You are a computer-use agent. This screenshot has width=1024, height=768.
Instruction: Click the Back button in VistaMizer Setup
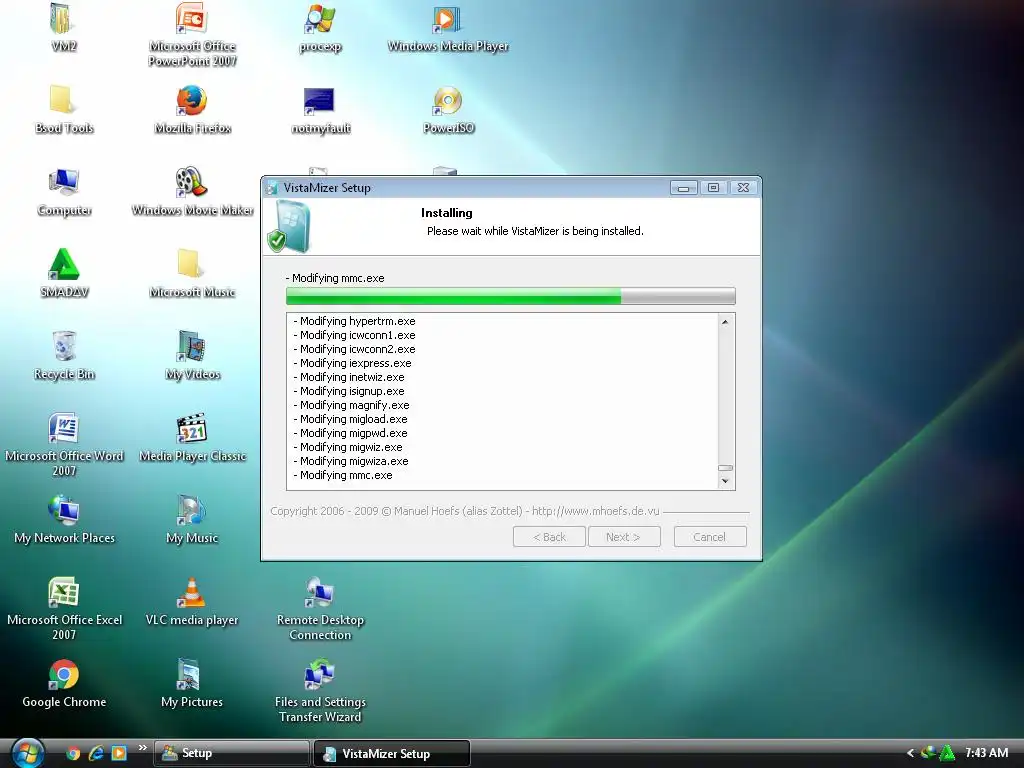pos(549,537)
